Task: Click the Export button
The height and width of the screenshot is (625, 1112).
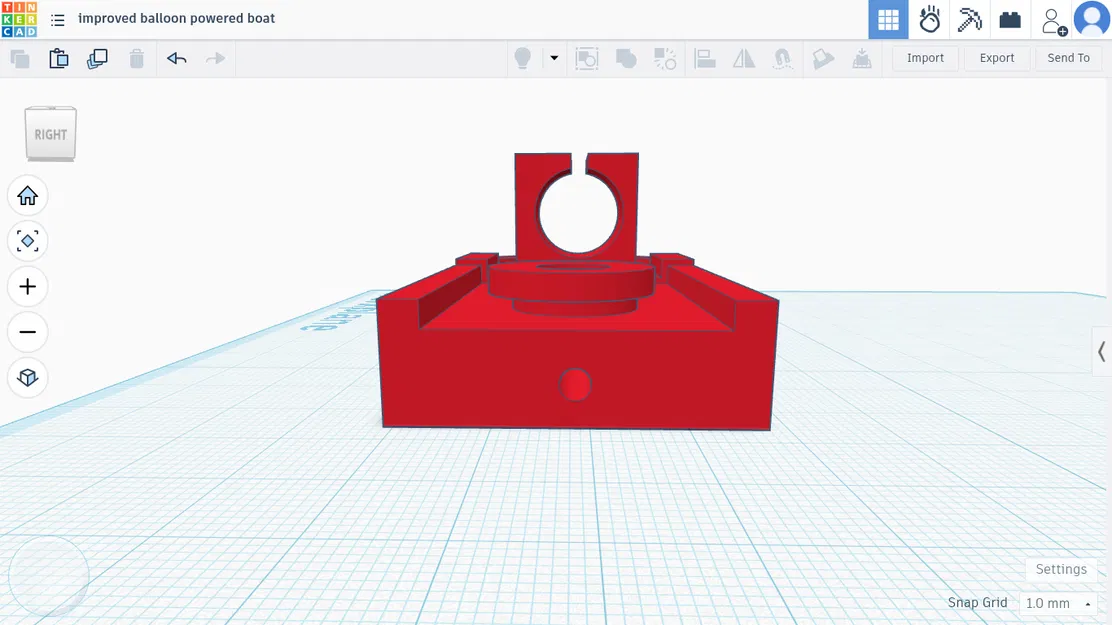Action: 996,58
